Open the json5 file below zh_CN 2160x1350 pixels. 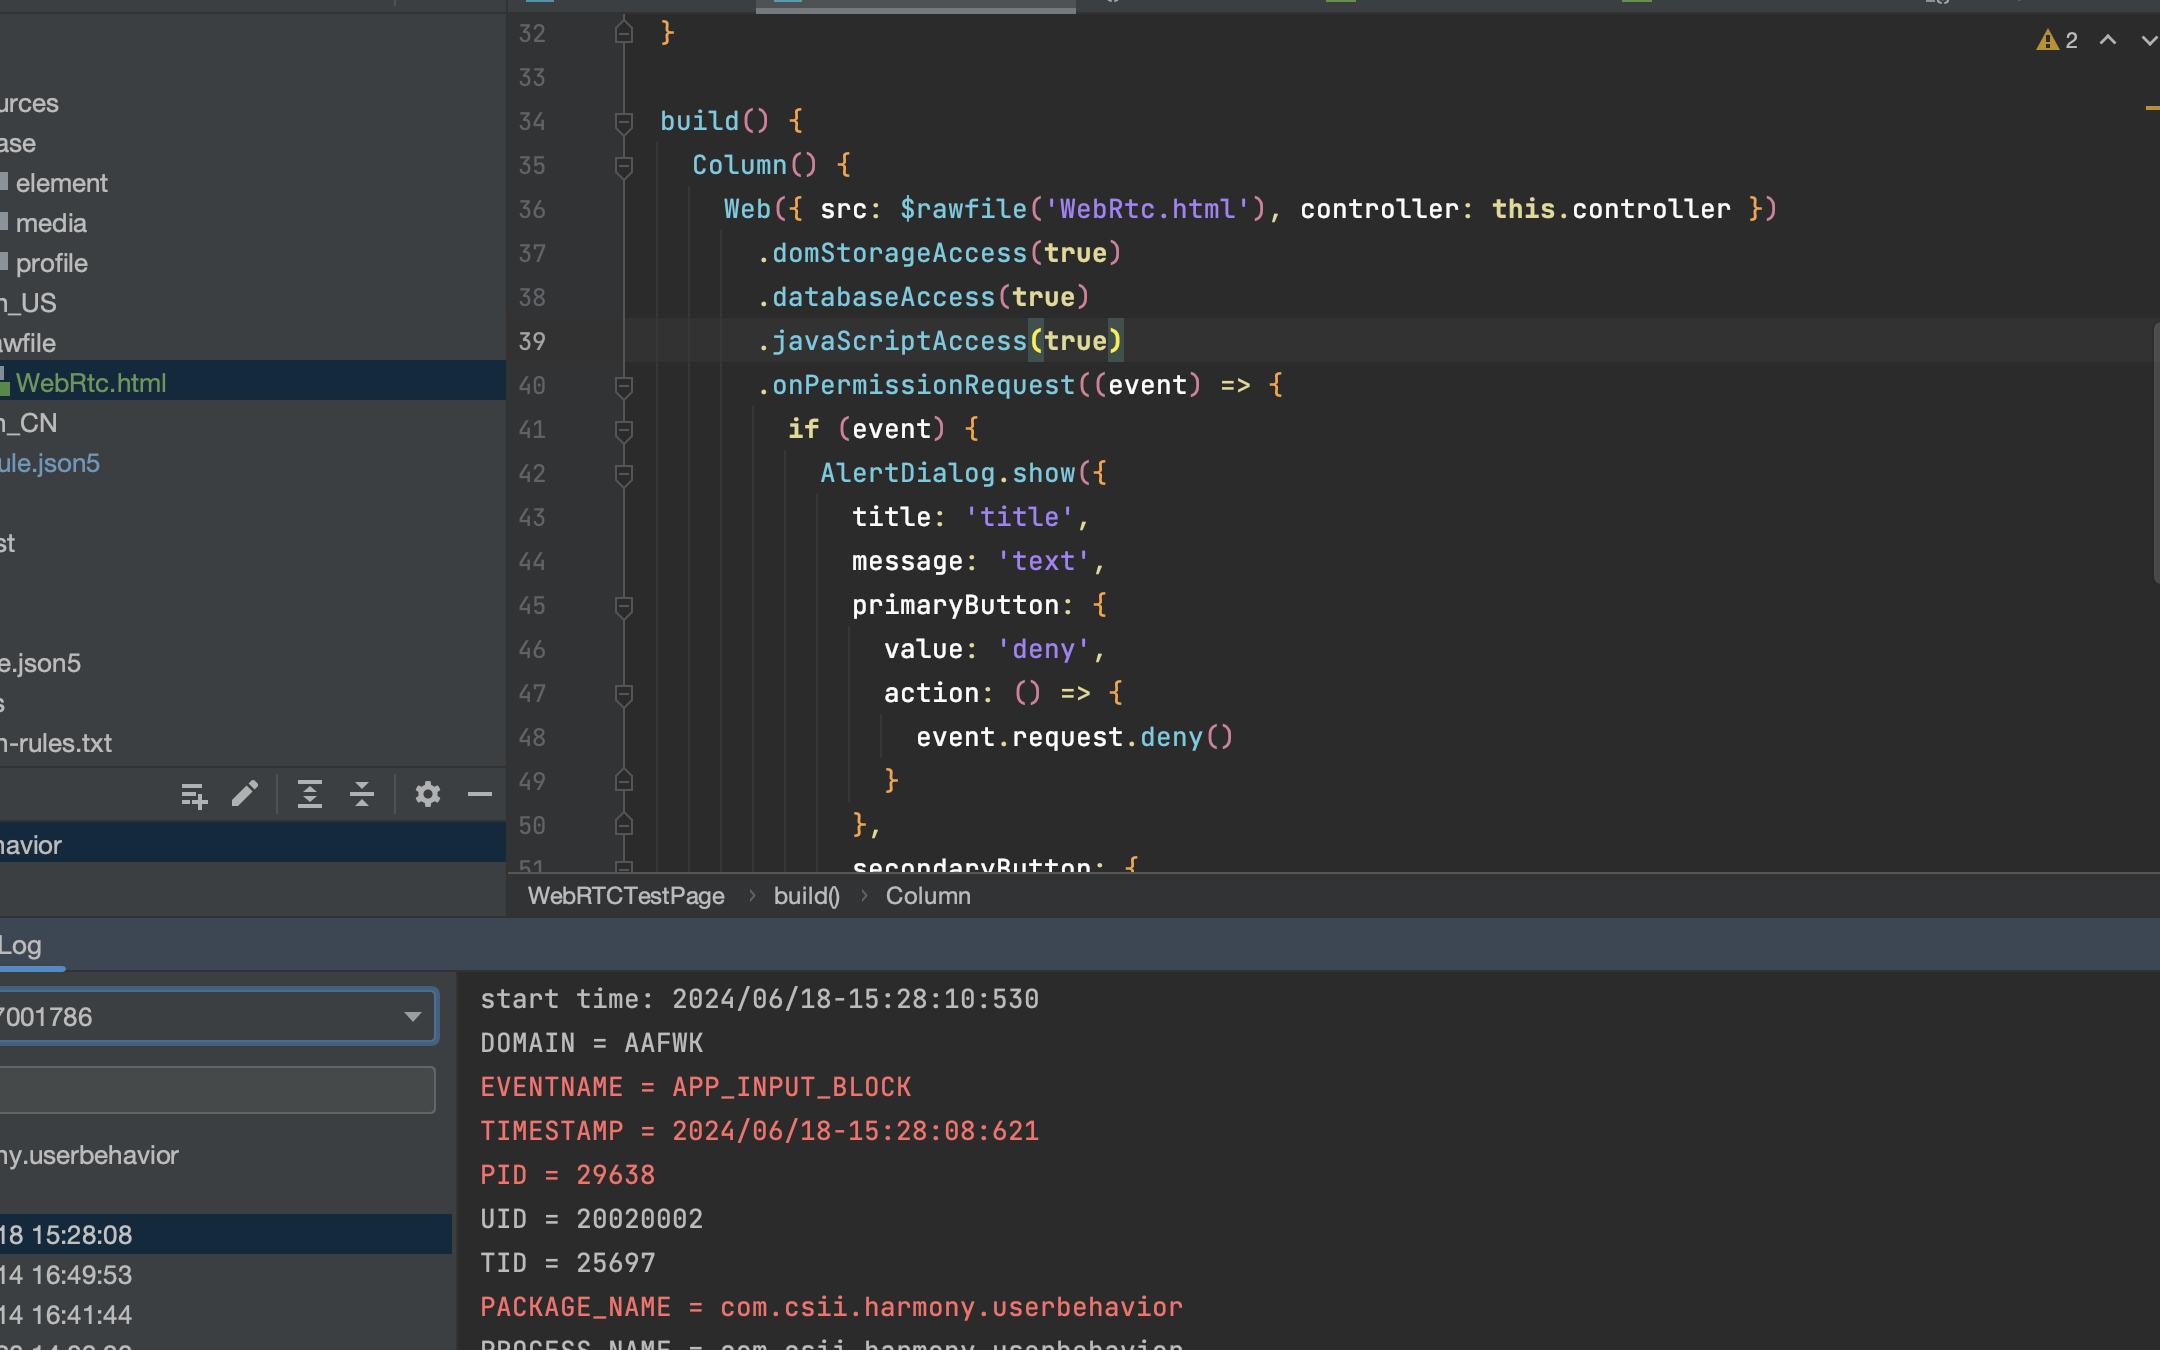[50, 463]
